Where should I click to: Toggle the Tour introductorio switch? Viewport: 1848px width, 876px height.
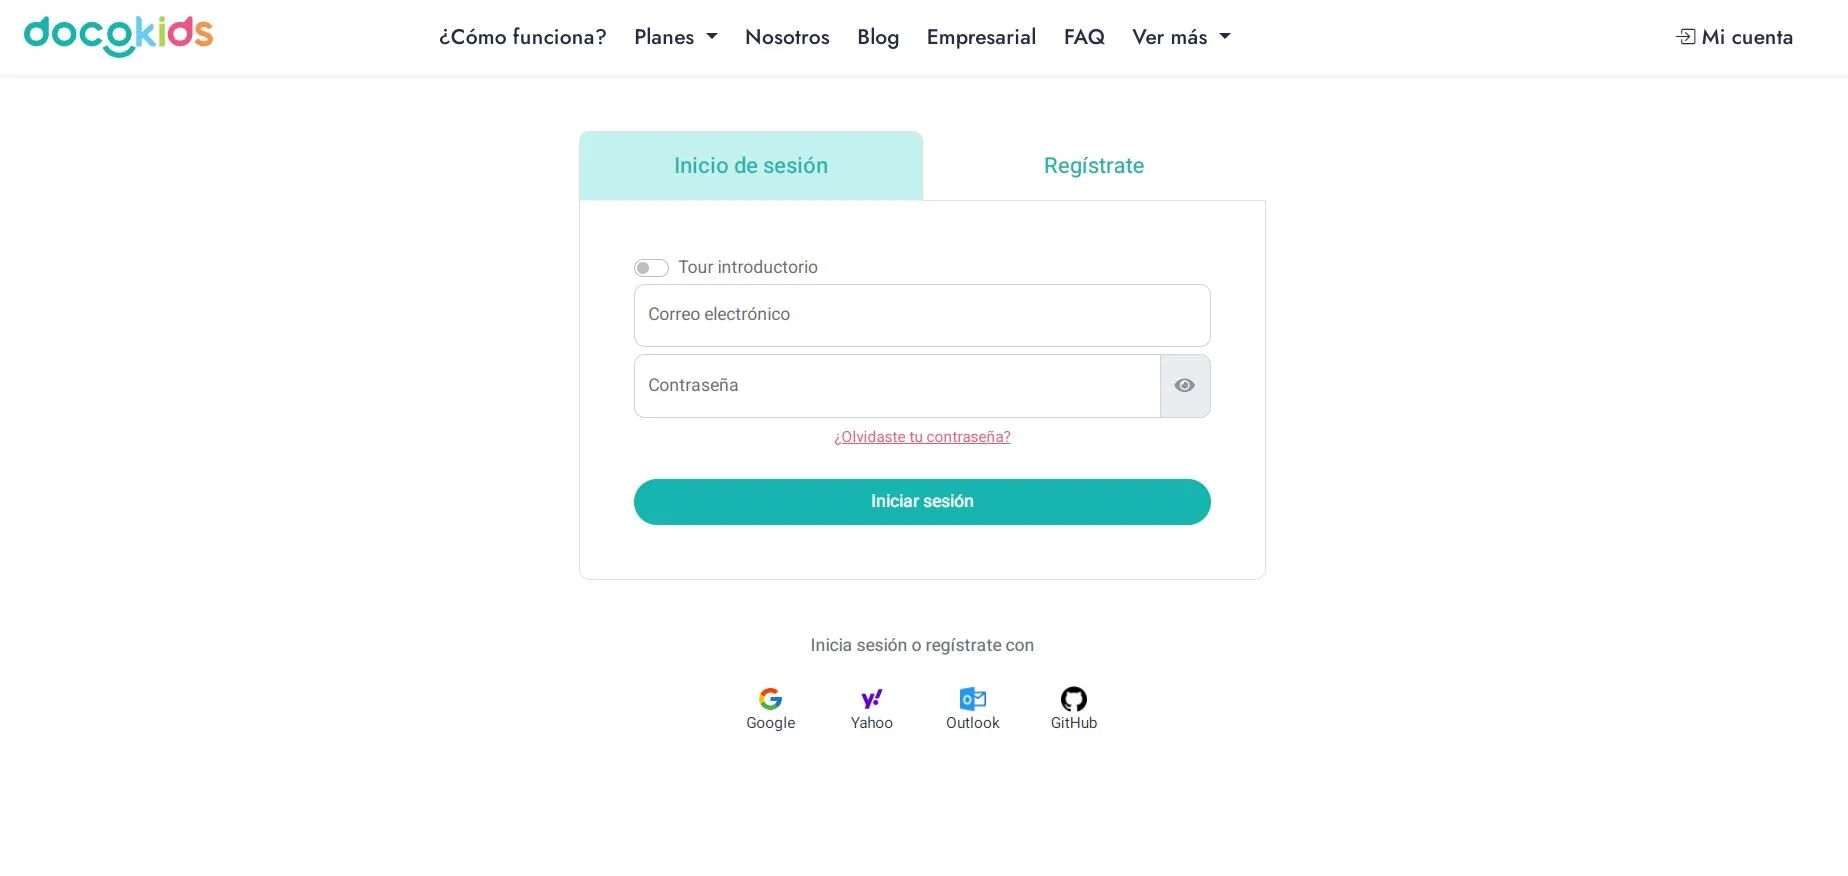pos(651,268)
